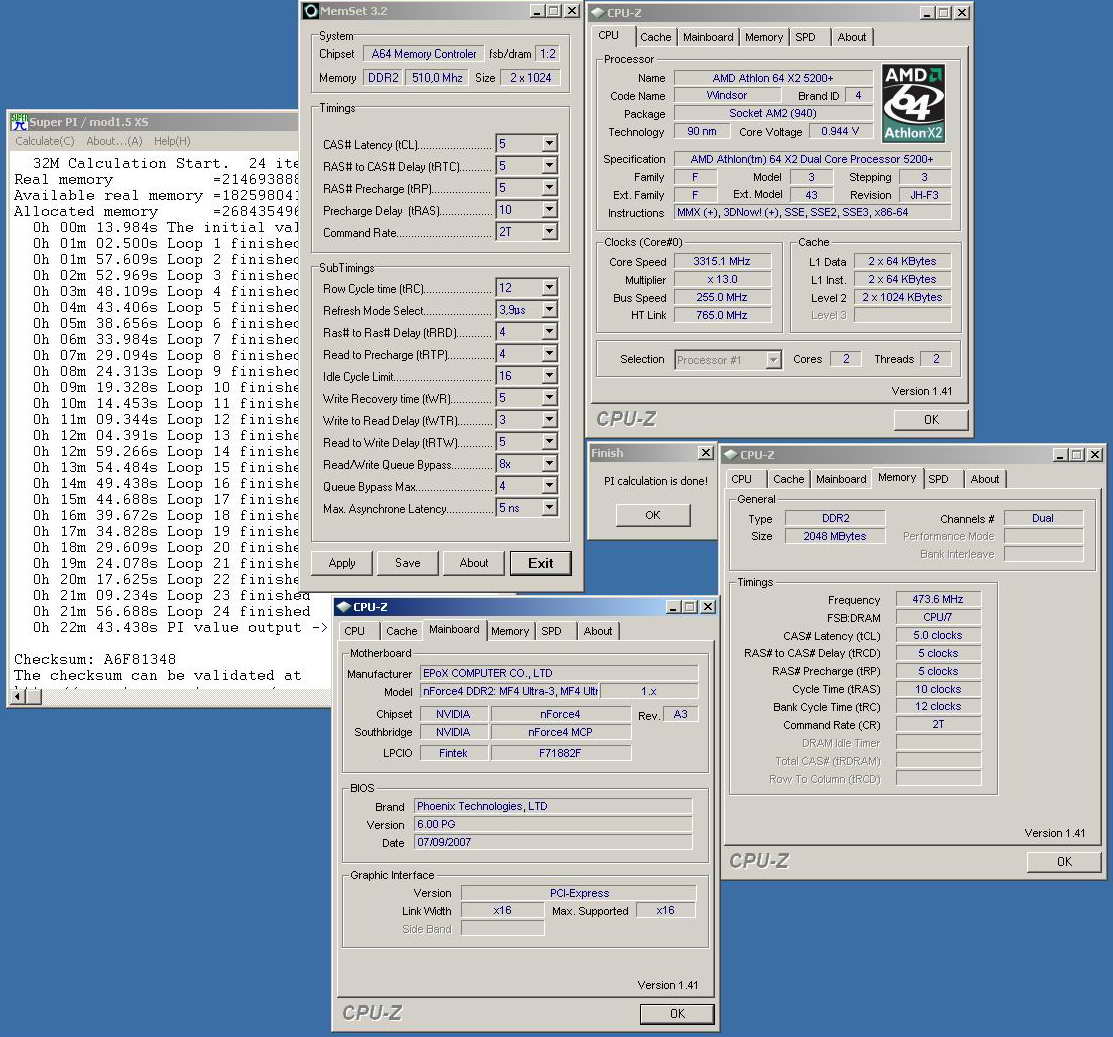The image size is (1113, 1037).
Task: Click Manufacturer field EPoX COMPUTER CO., LTD
Action: [559, 673]
